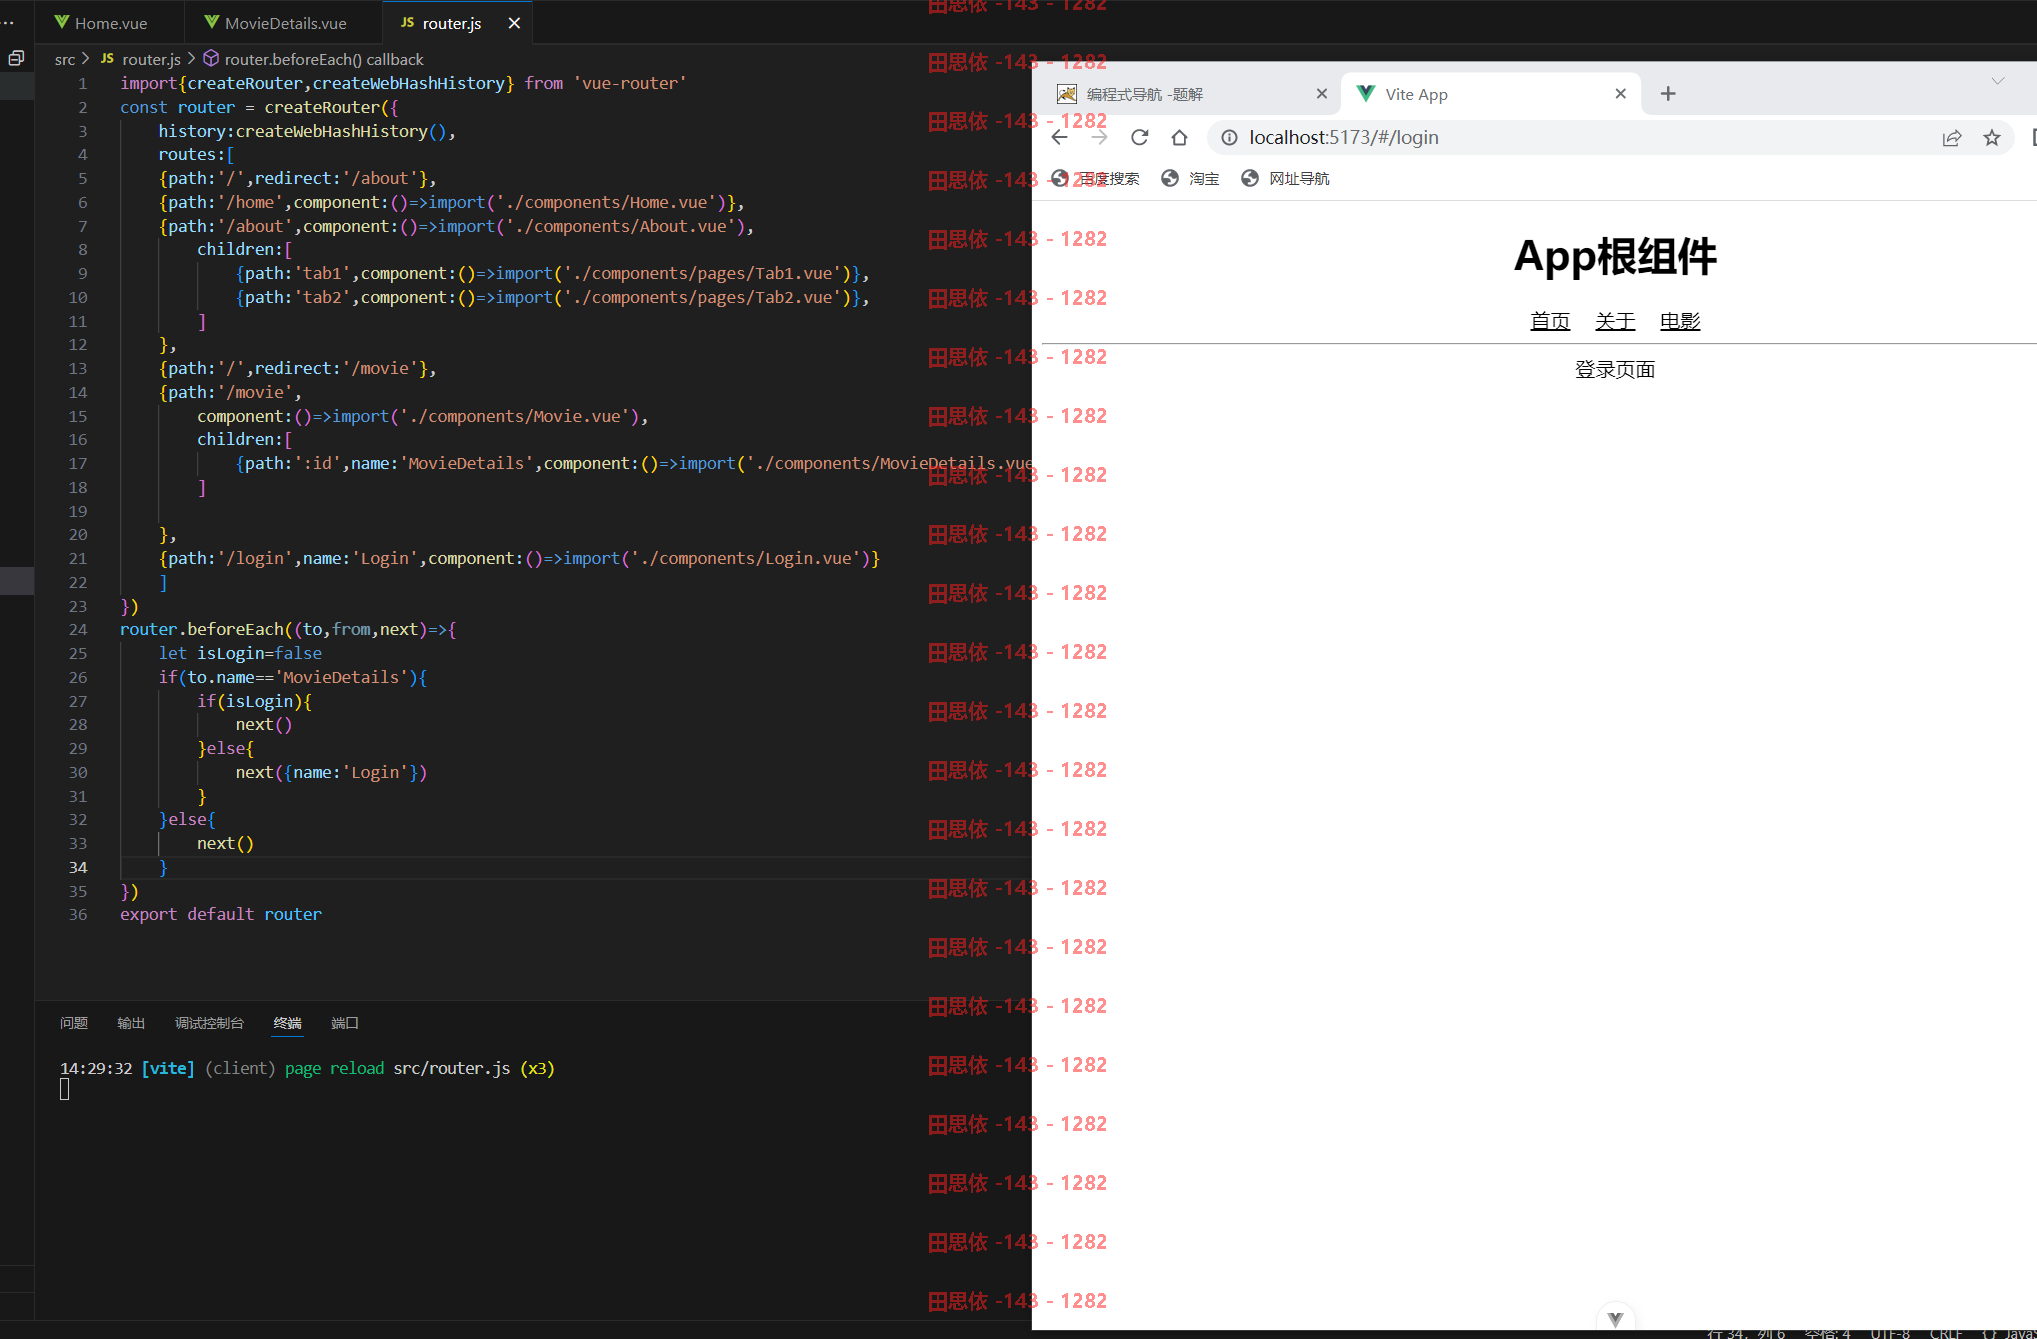2037x1339 pixels.
Task: Click the UTF-8 encoding status entry
Action: click(1890, 1333)
